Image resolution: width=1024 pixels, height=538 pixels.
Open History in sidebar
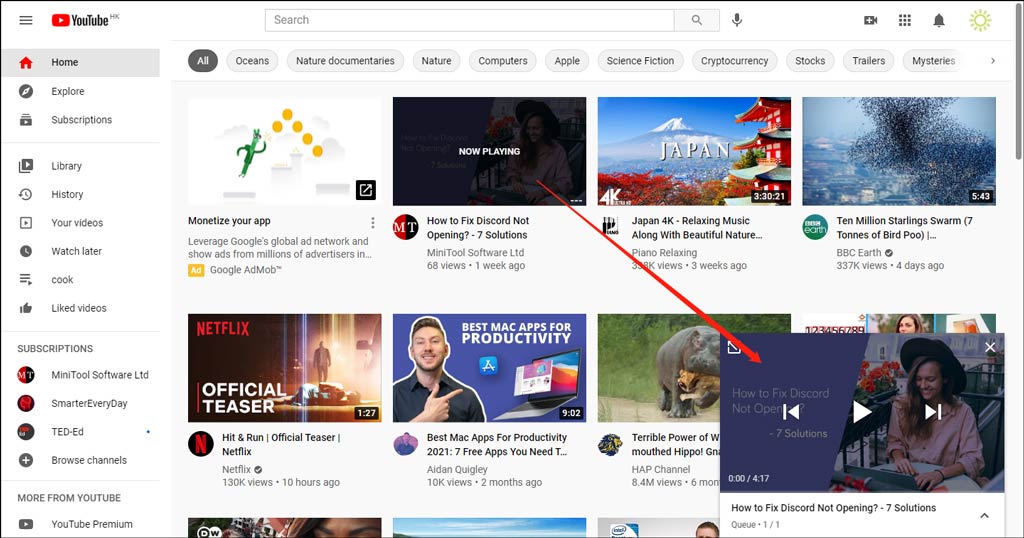coord(80,194)
